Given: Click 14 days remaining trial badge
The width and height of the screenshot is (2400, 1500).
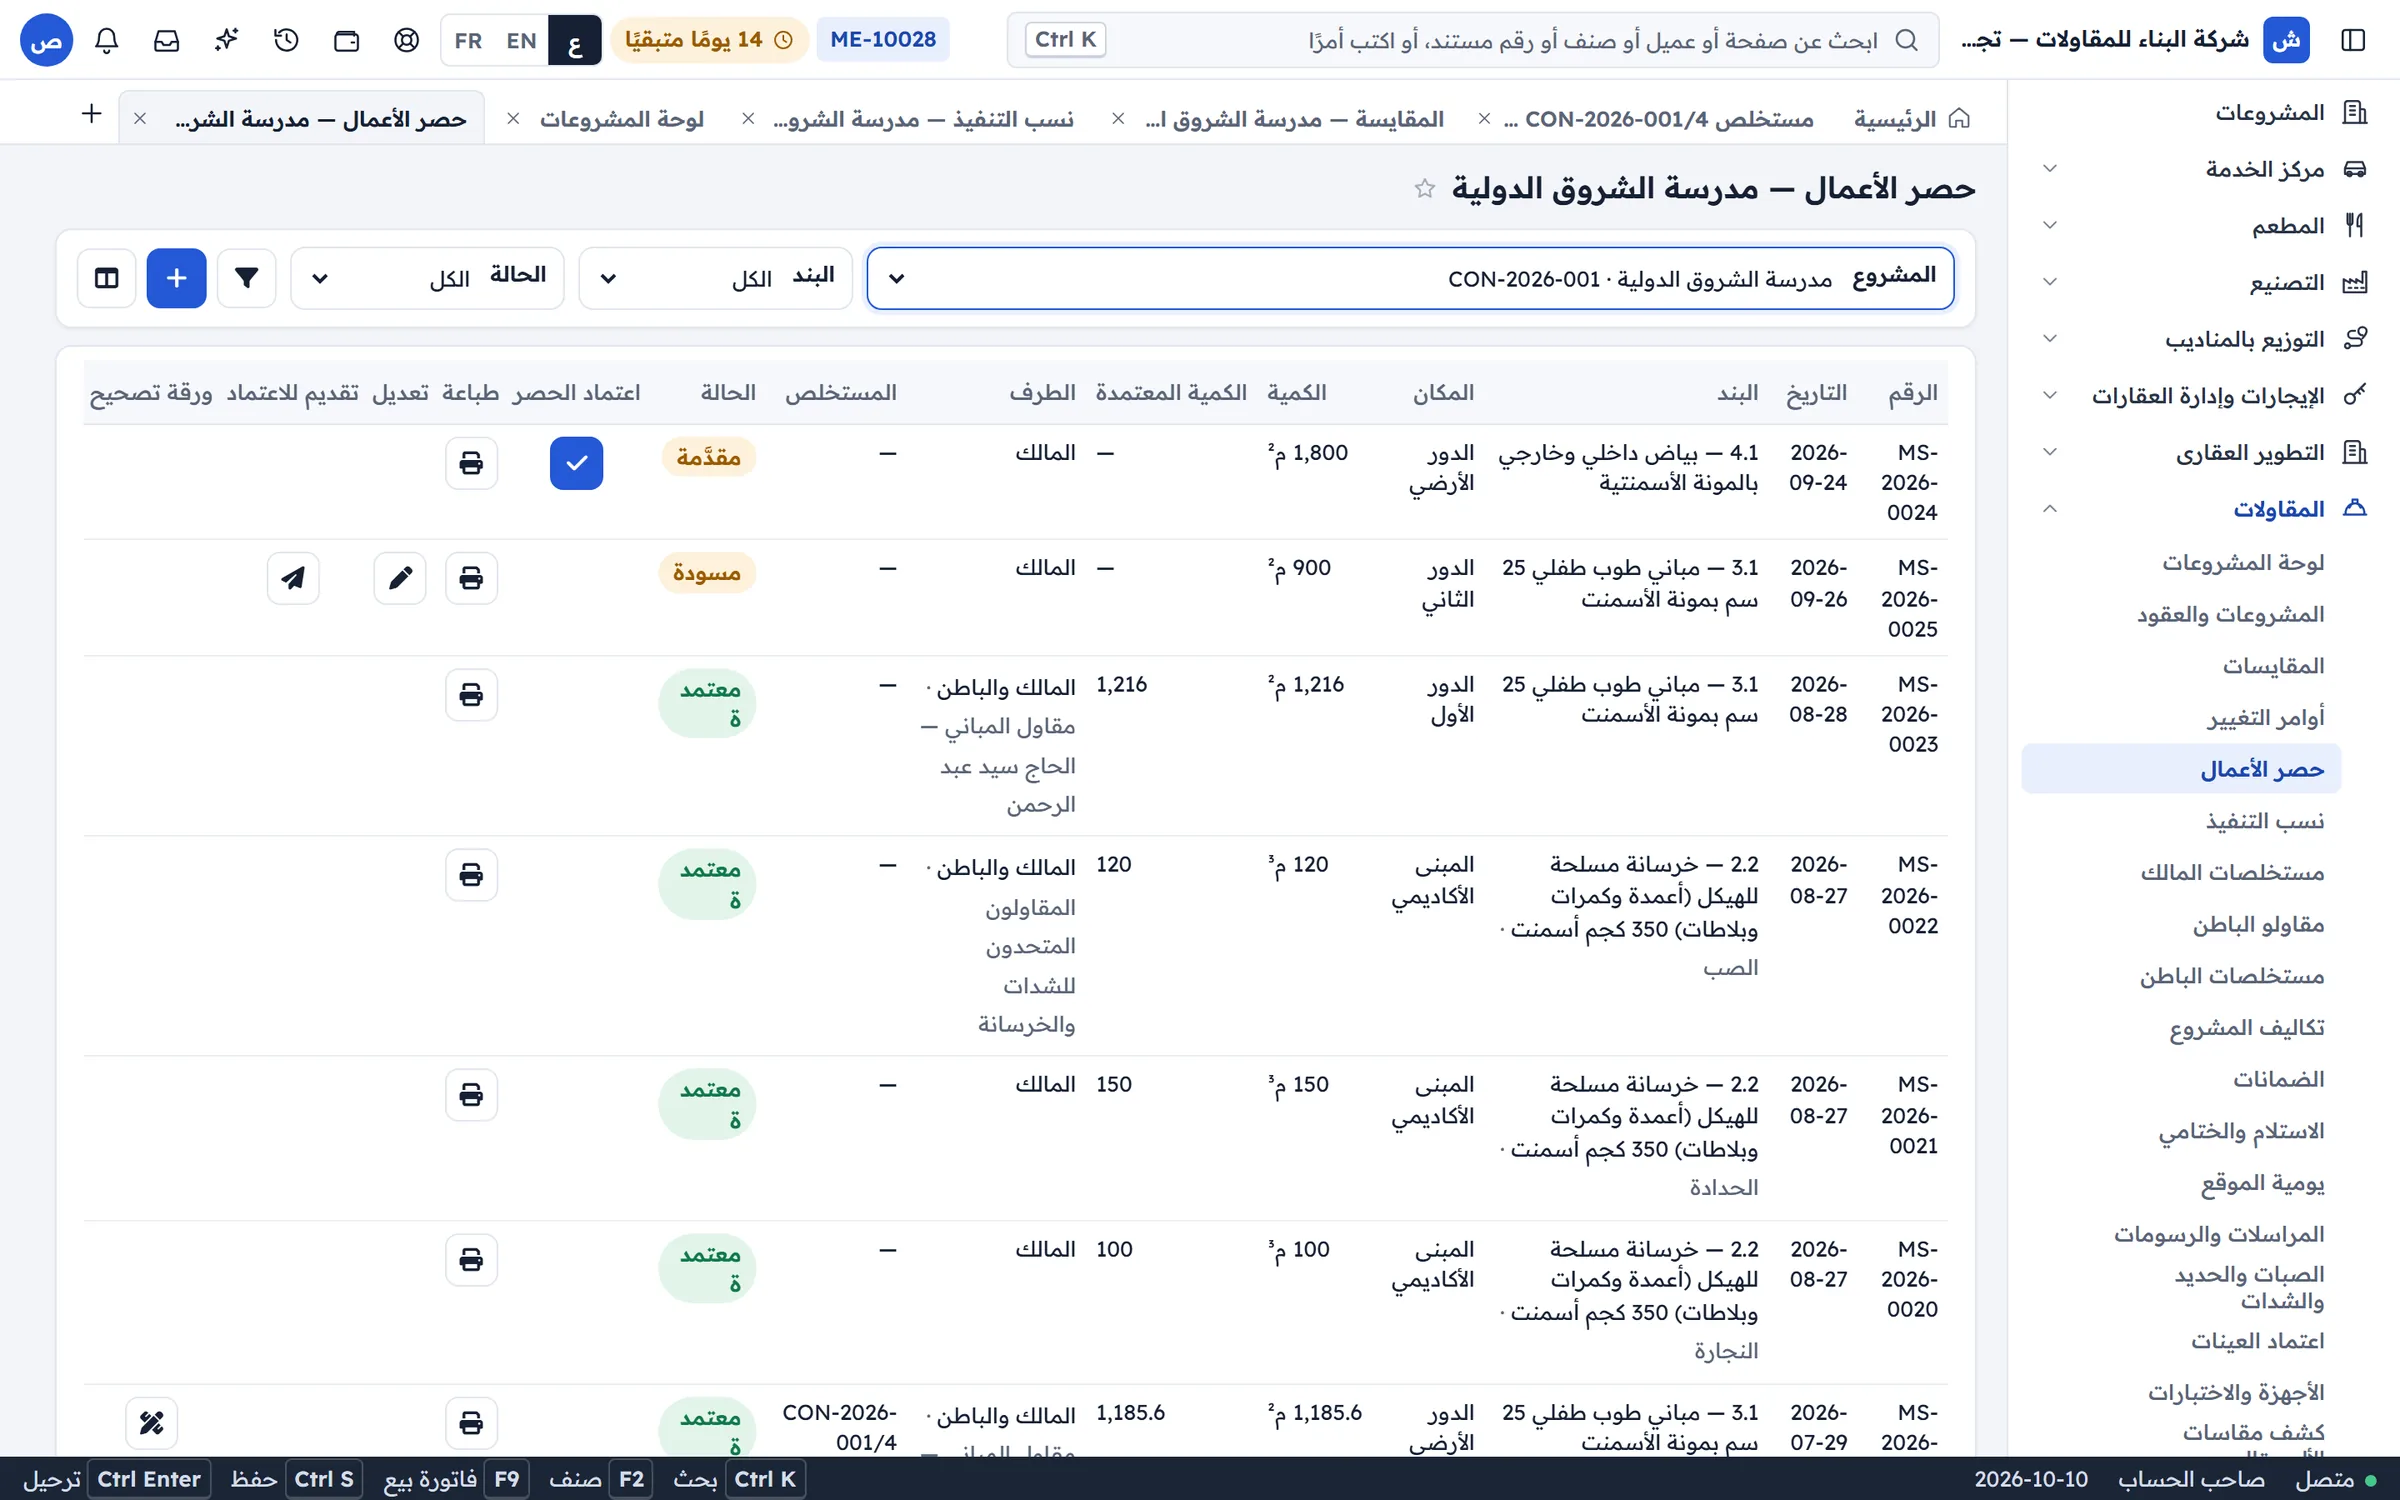Looking at the screenshot, I should (709, 40).
